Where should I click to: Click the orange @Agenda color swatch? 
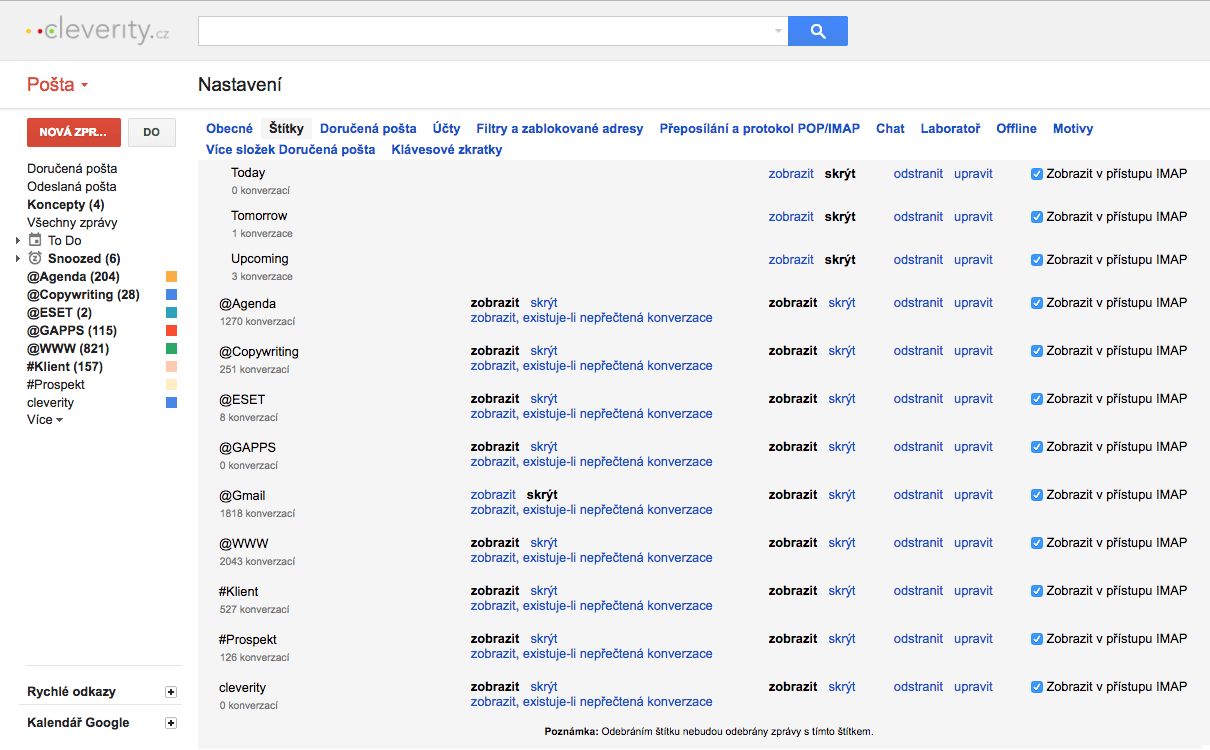click(x=171, y=277)
